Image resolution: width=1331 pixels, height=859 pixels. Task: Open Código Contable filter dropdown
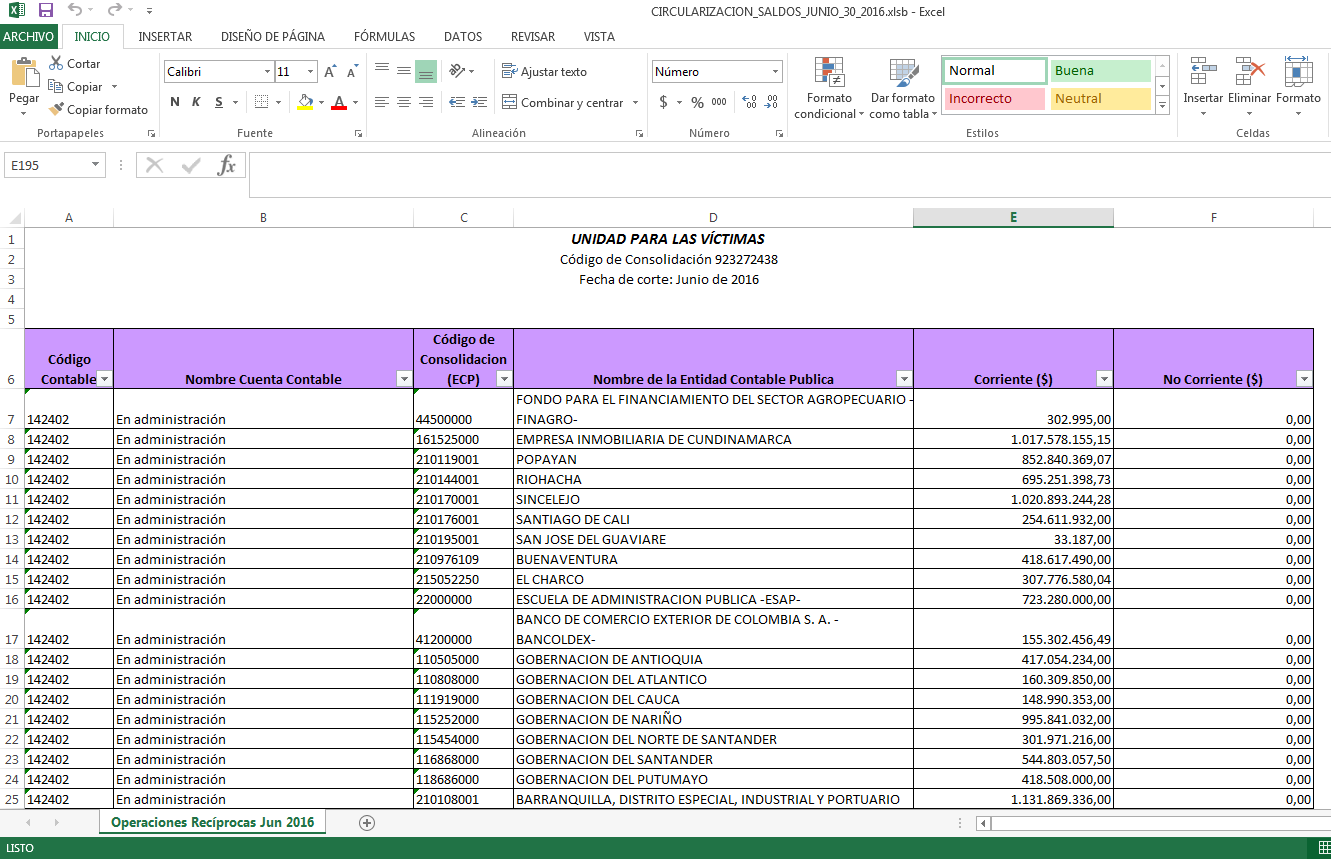tap(104, 379)
